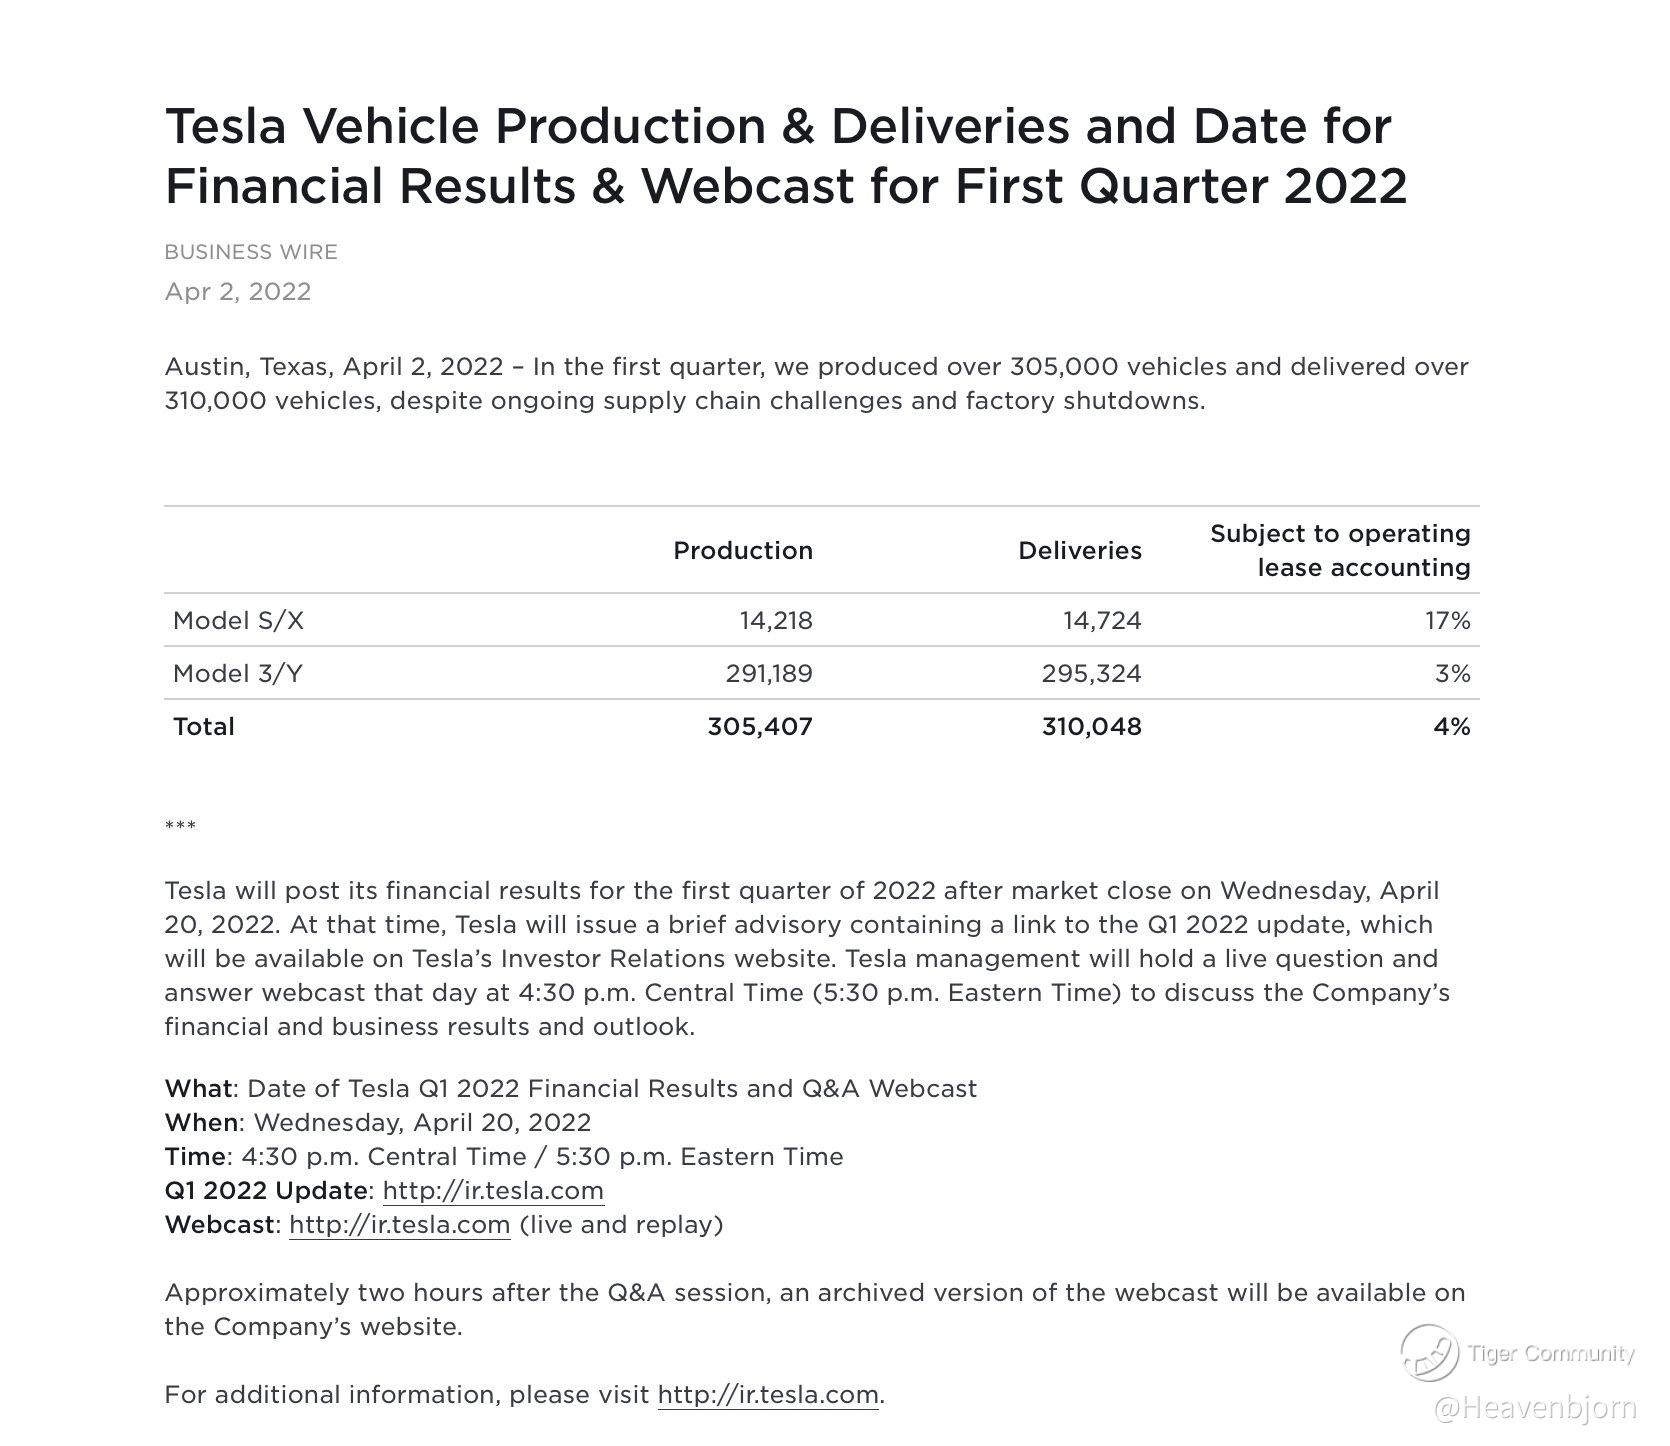This screenshot has height=1446, width=1670.
Task: Select the BUSINESS WIRE source label
Action: (251, 252)
